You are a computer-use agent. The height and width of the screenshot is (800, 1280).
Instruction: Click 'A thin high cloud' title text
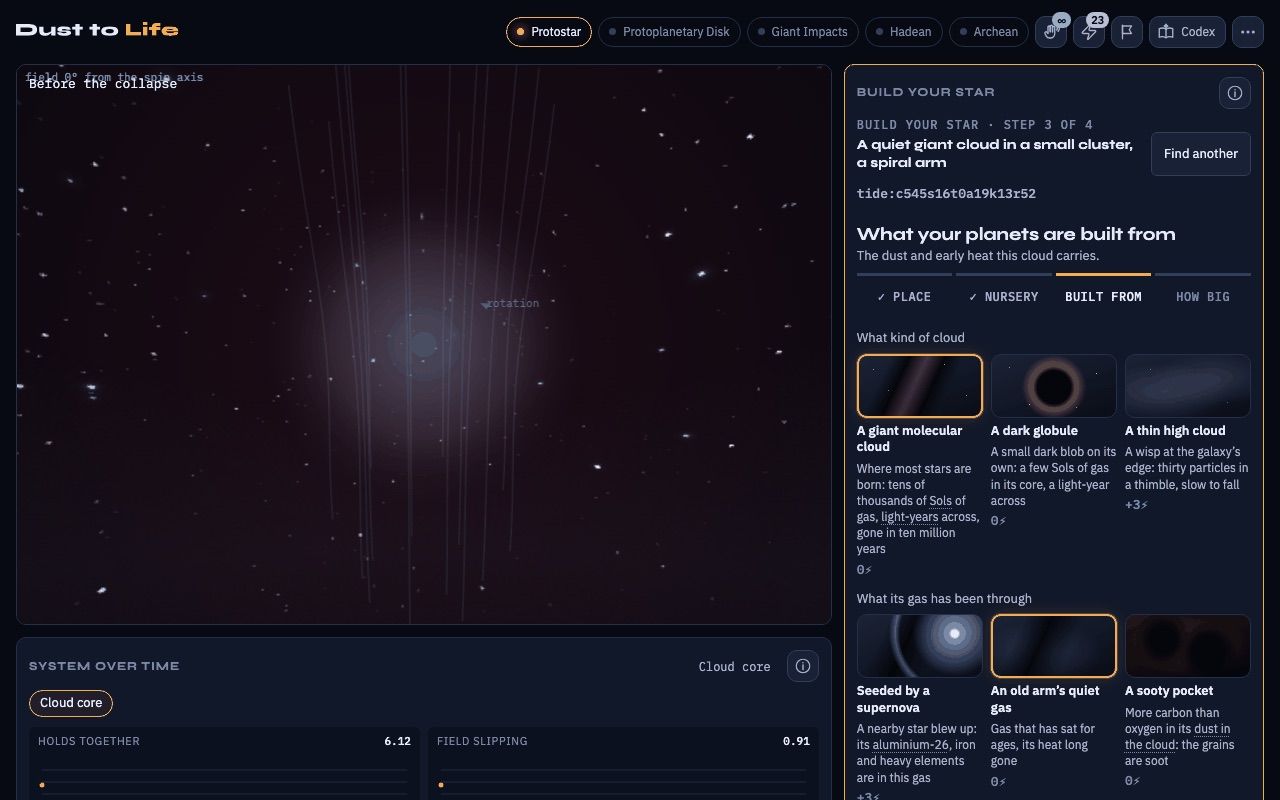(x=1175, y=431)
